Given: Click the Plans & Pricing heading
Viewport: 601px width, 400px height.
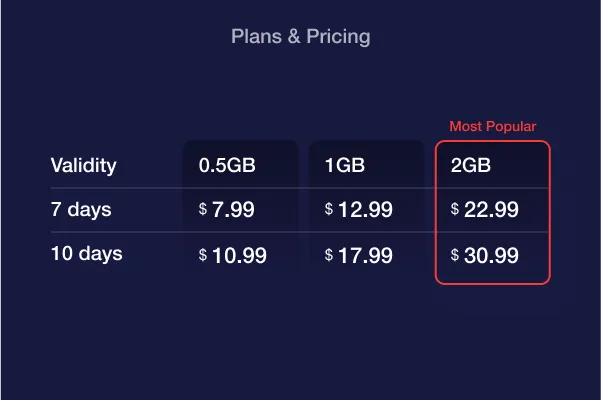Looking at the screenshot, I should click(x=300, y=37).
